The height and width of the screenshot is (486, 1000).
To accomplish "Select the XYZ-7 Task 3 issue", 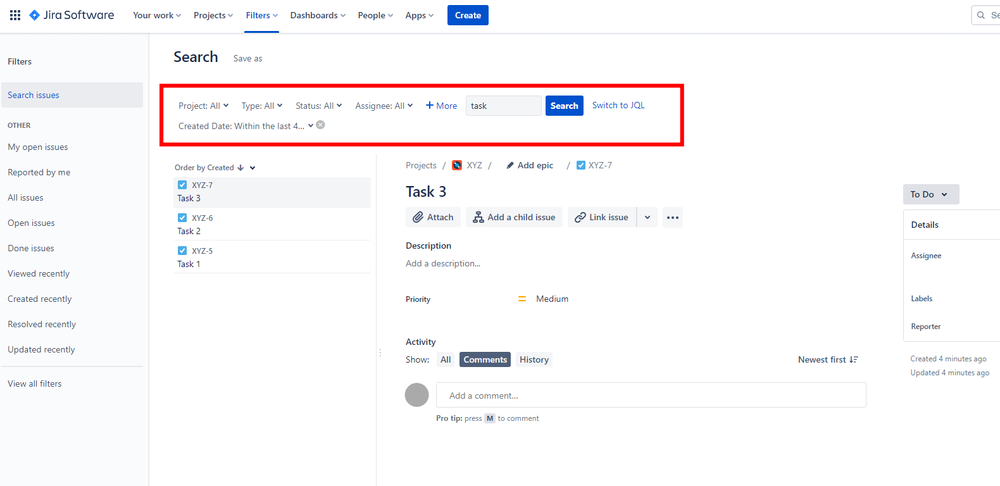I will click(272, 192).
